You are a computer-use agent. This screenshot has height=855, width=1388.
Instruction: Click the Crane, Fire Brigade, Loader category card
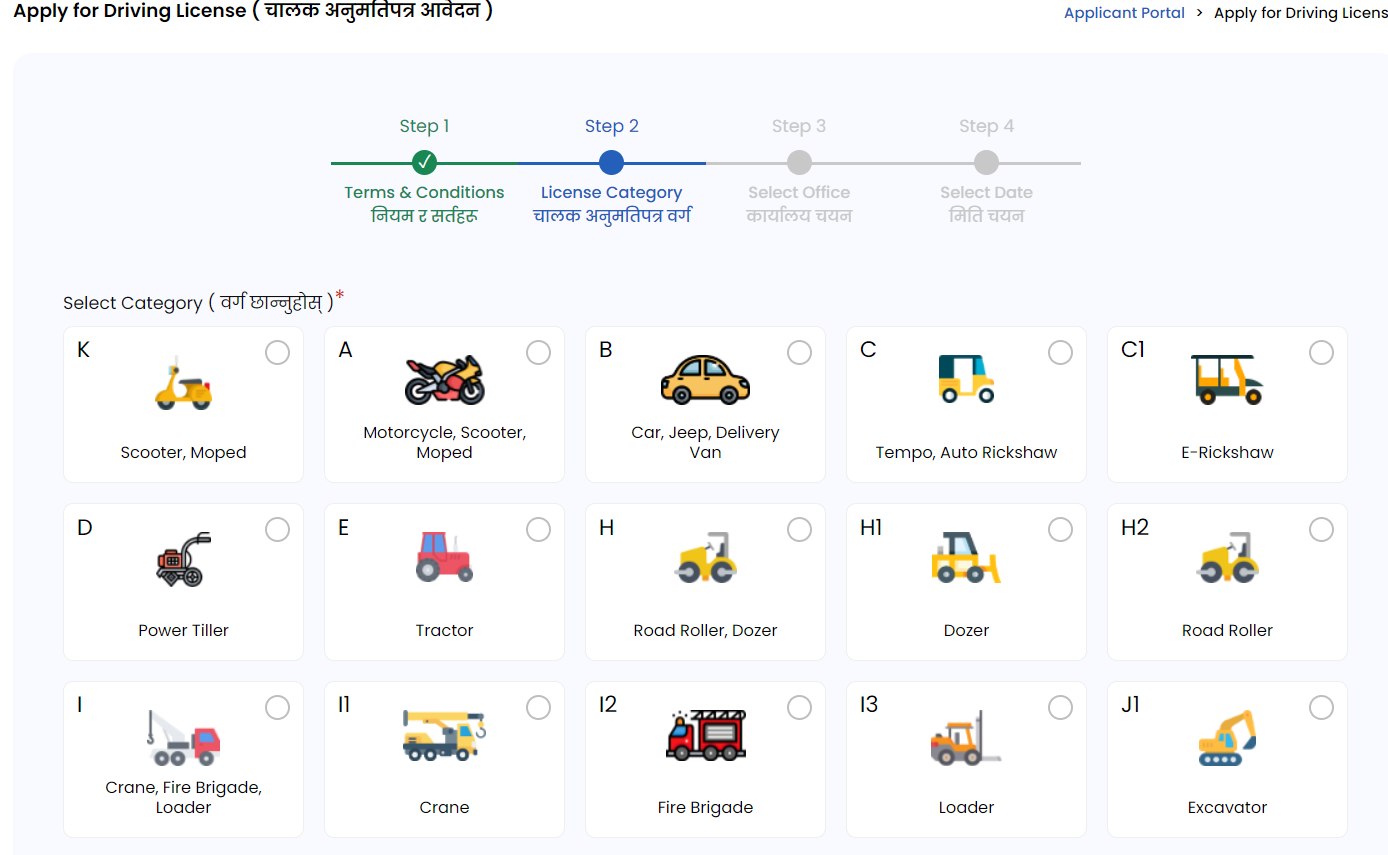pyautogui.click(x=183, y=759)
